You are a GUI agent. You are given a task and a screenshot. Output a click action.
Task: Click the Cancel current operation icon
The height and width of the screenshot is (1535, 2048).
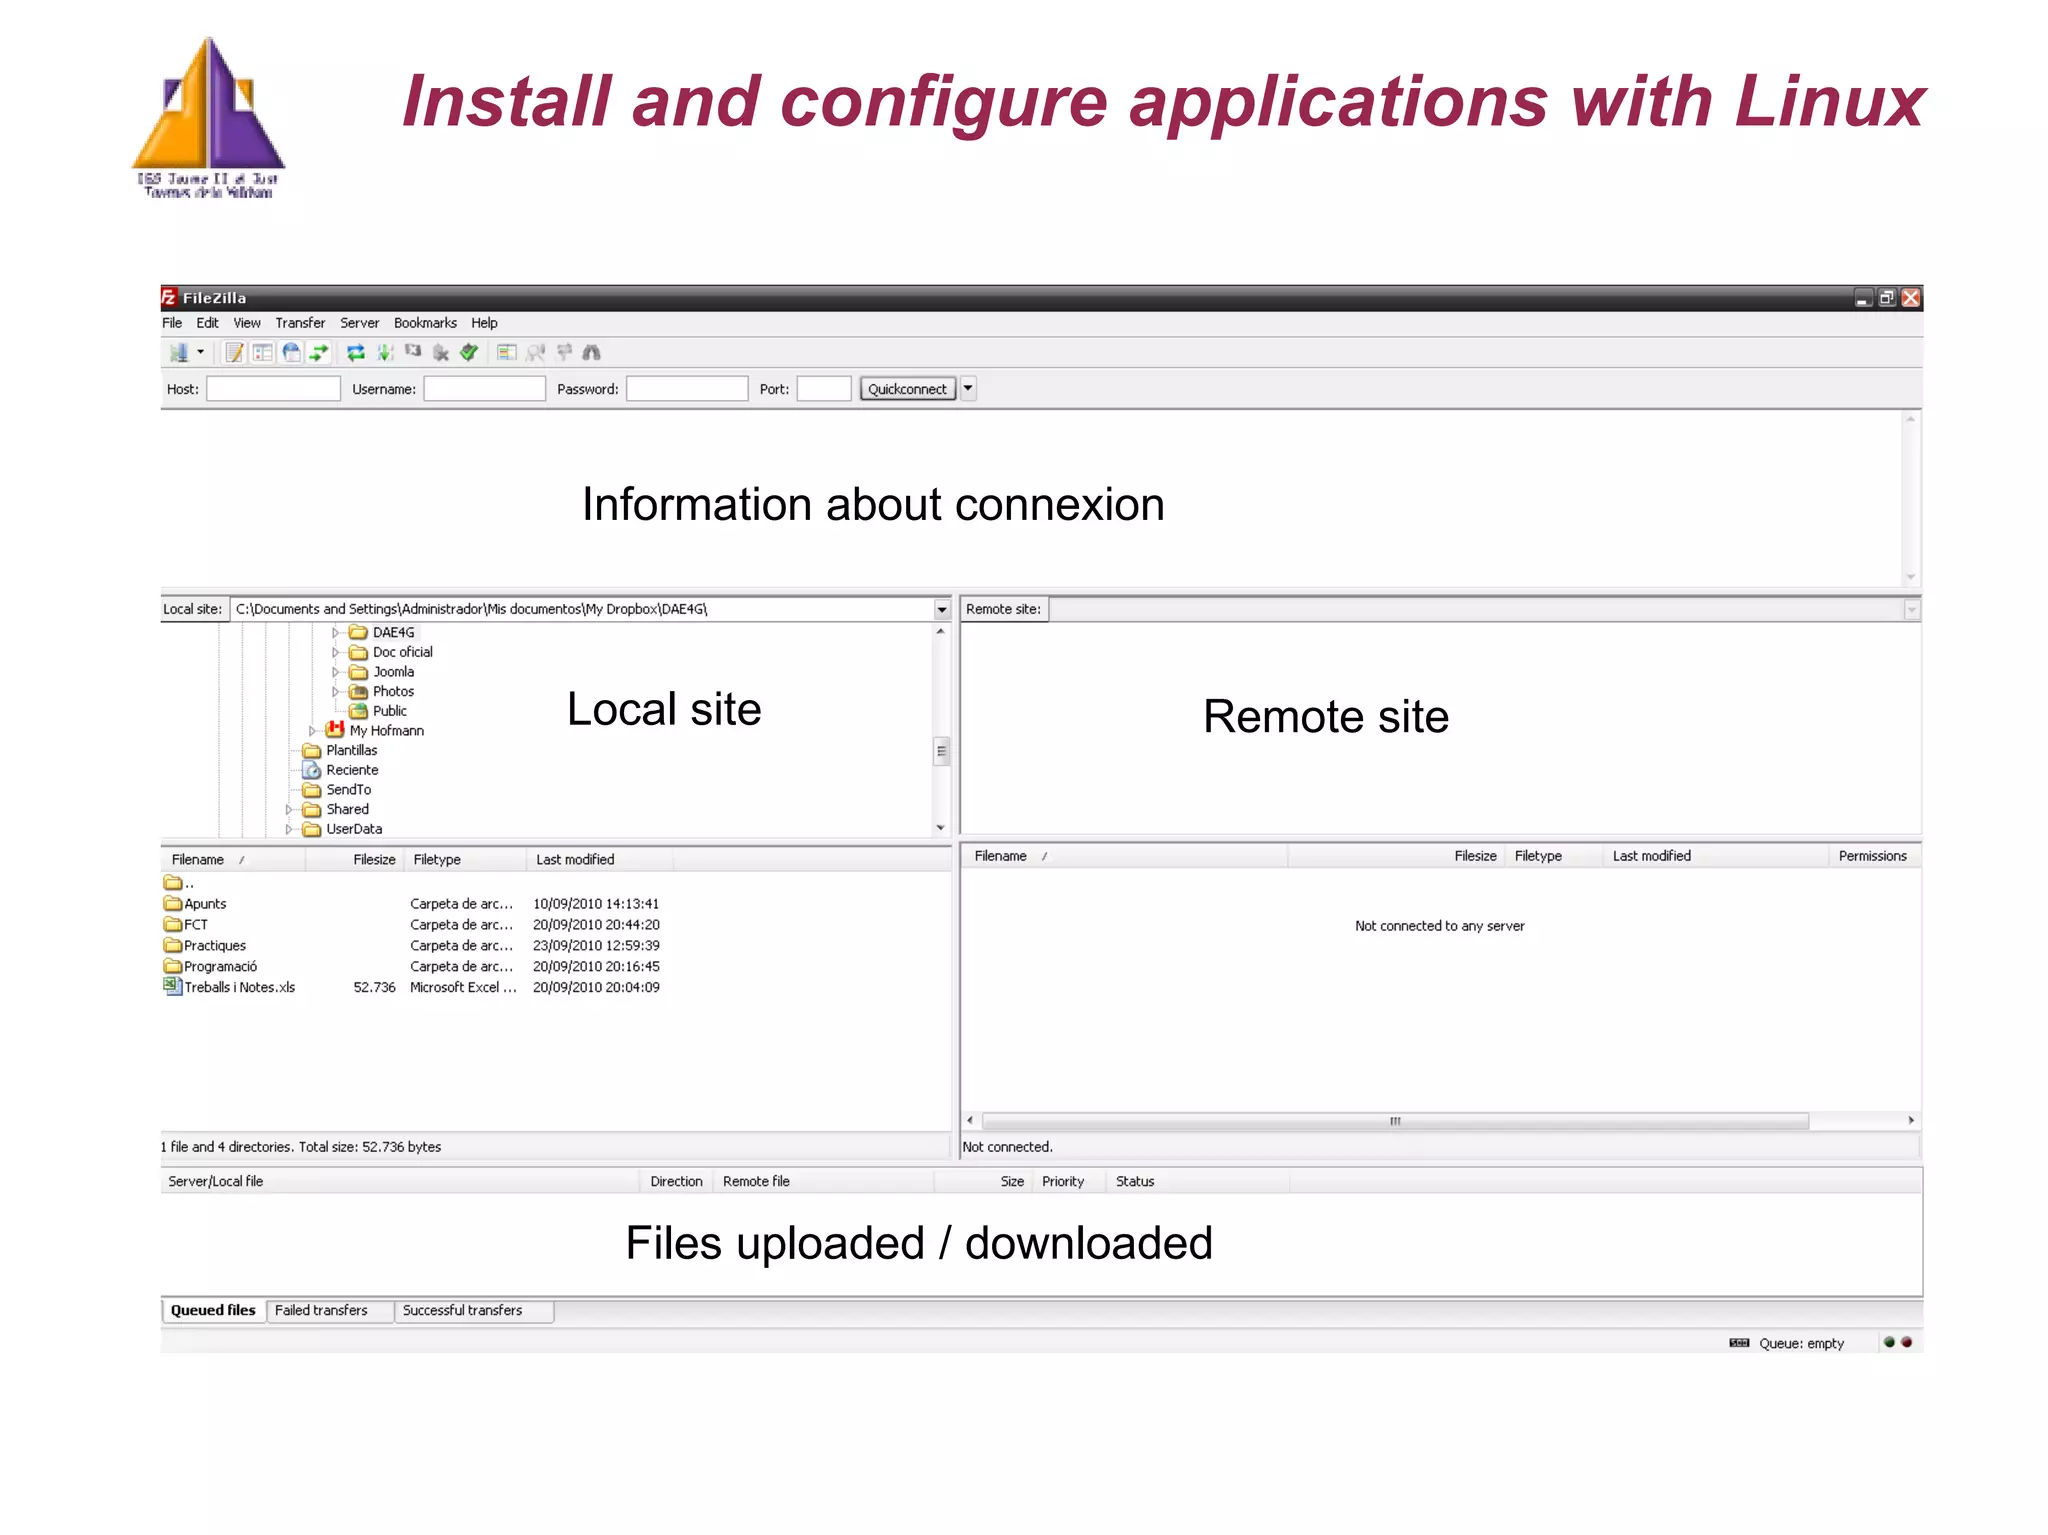[x=413, y=352]
